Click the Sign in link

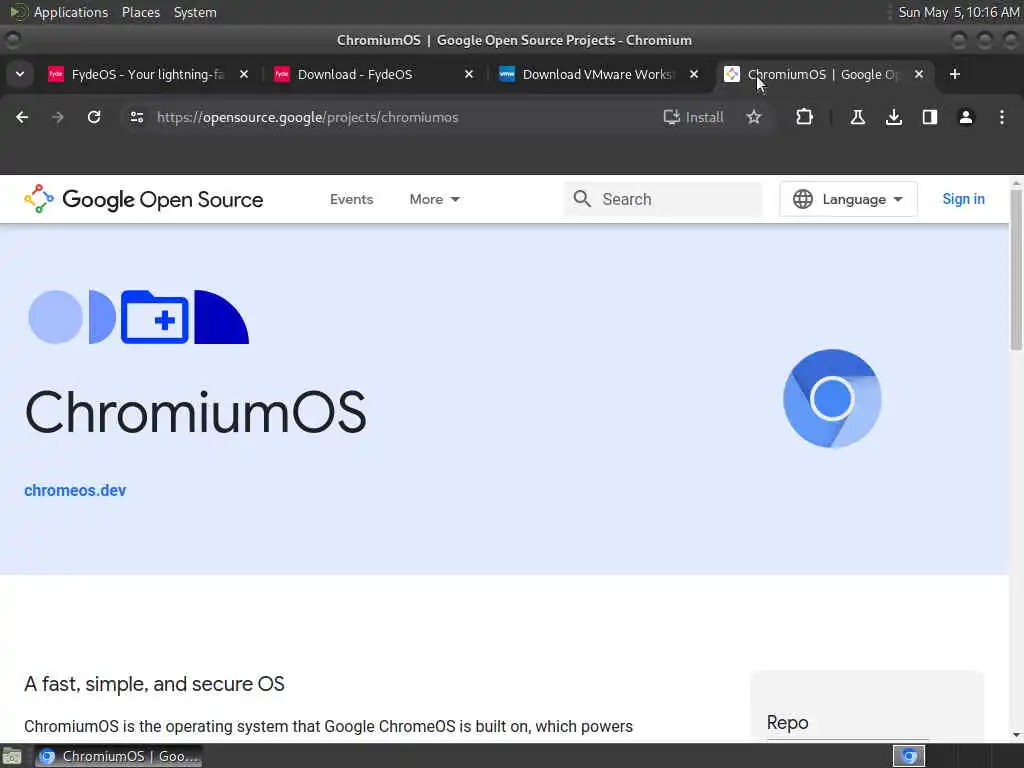coord(963,199)
